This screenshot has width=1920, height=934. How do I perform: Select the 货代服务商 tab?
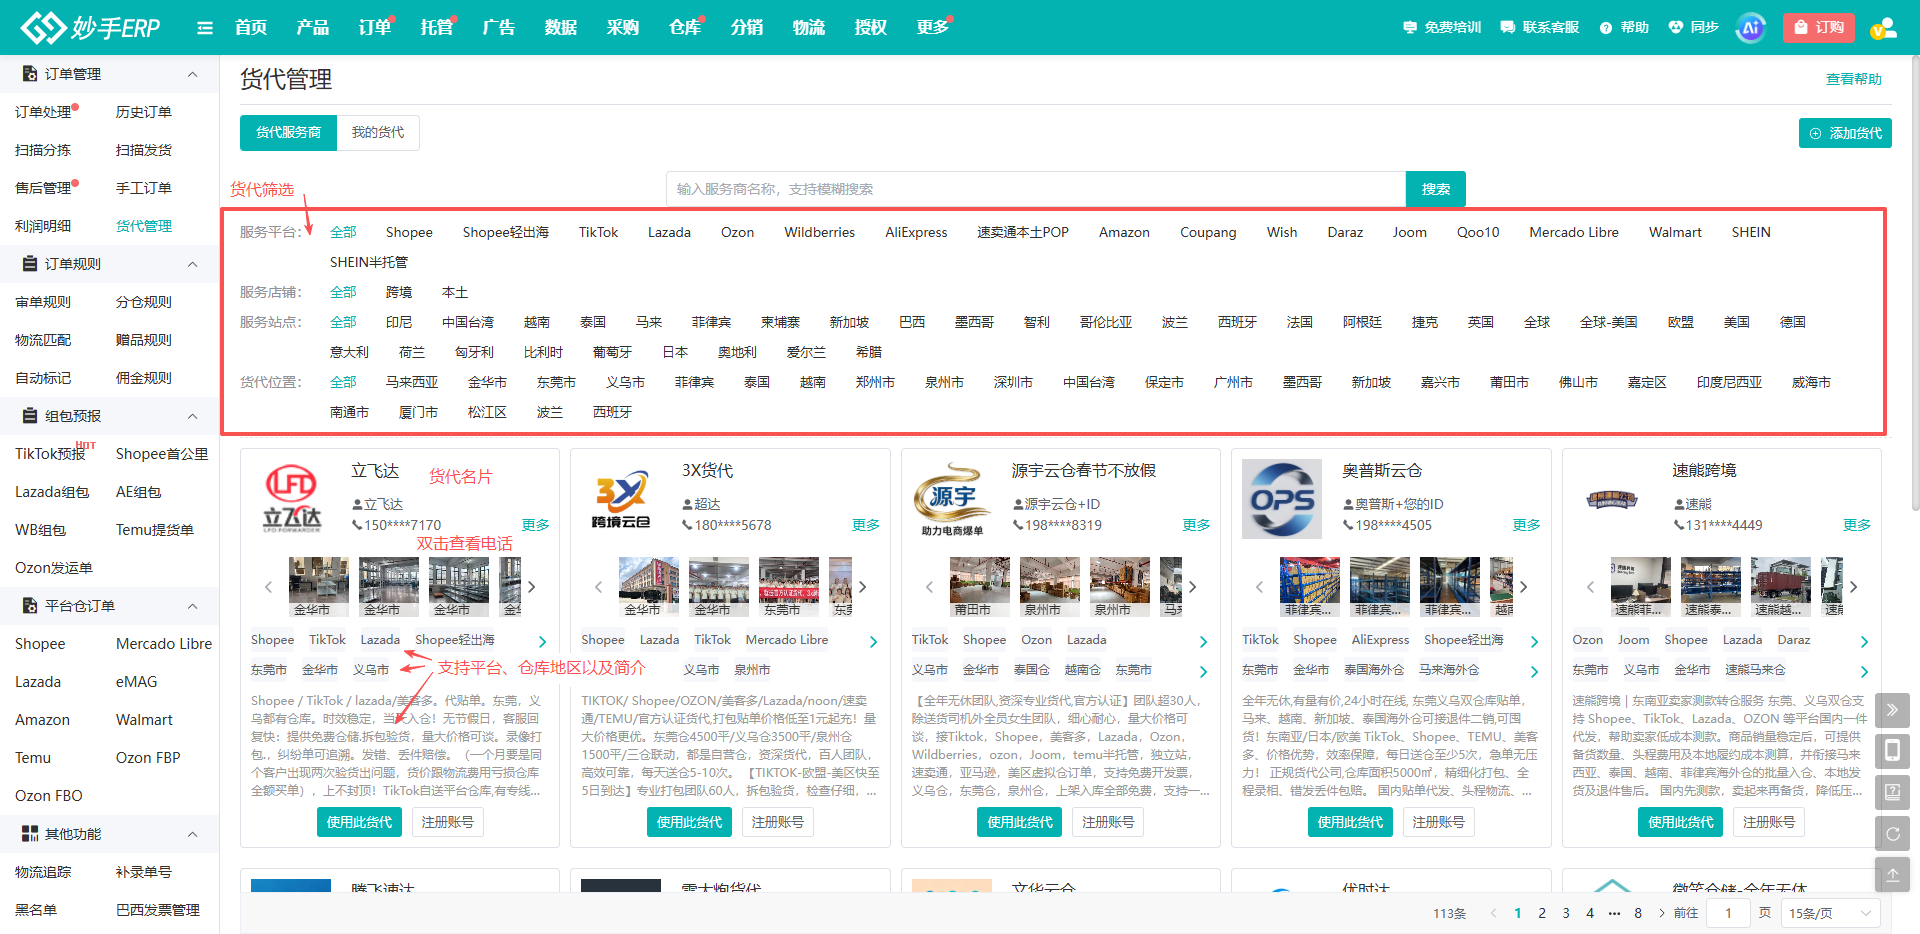tap(288, 132)
